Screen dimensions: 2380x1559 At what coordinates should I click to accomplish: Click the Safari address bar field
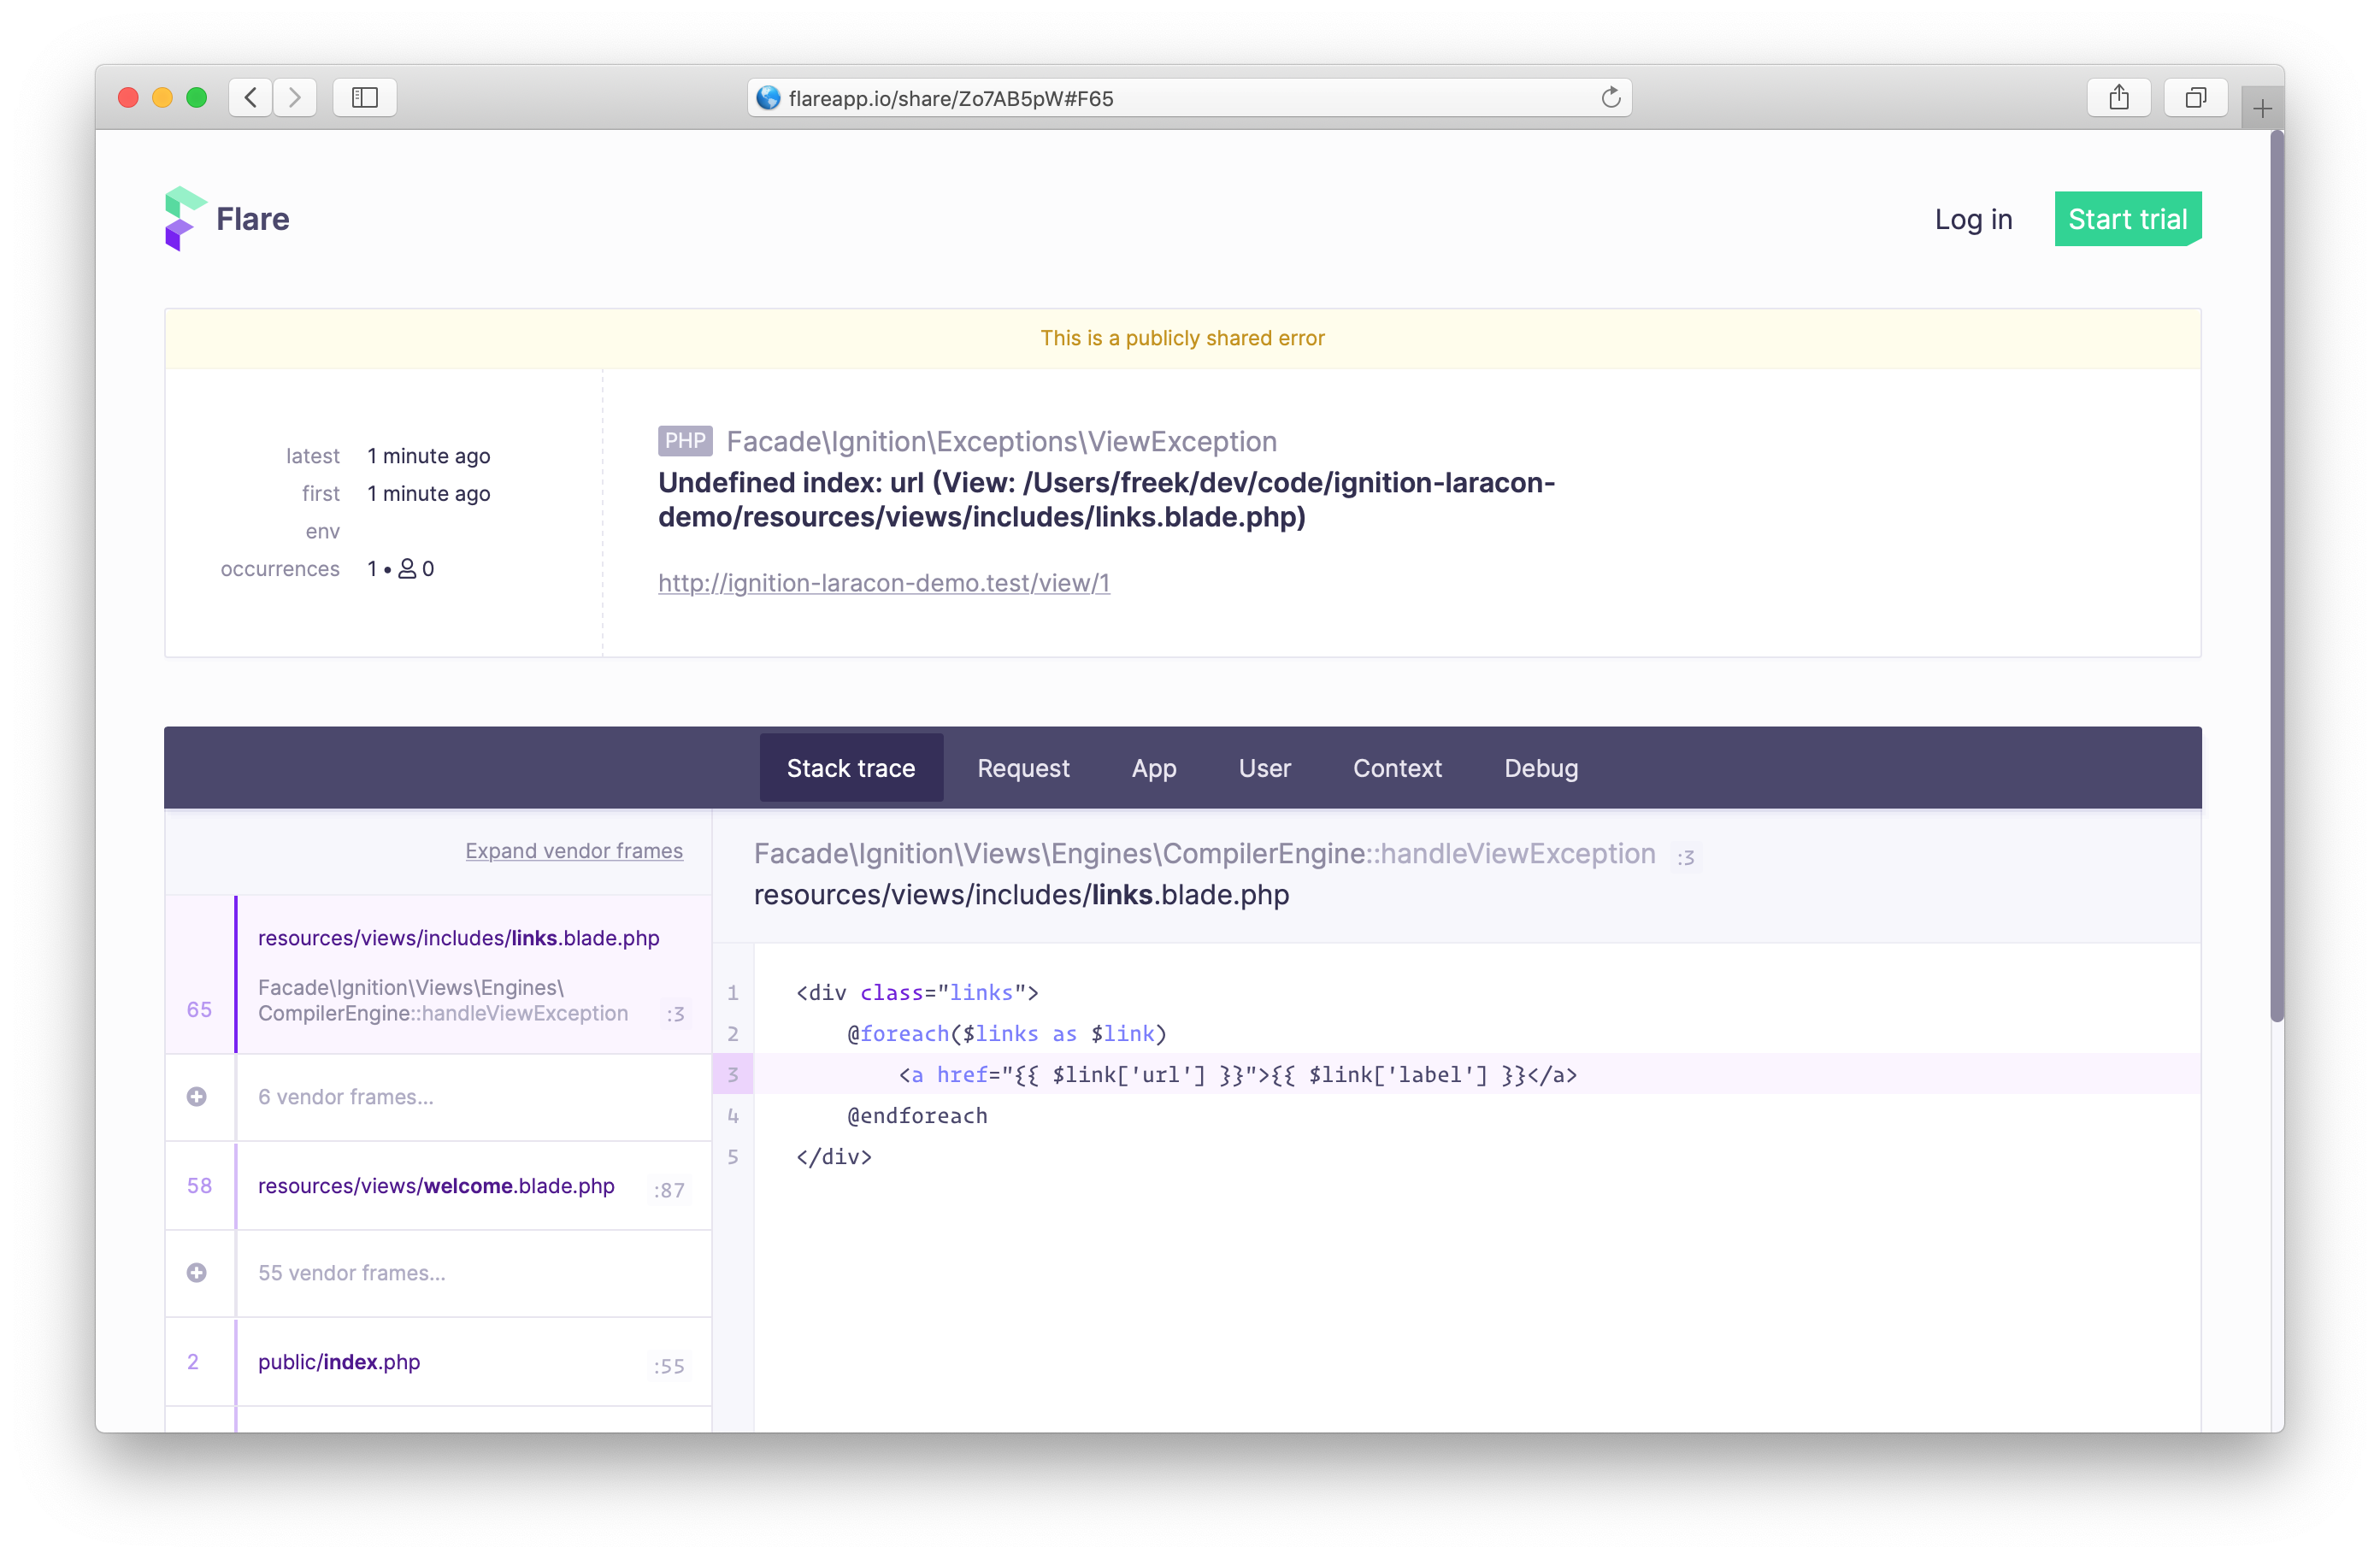(1189, 97)
